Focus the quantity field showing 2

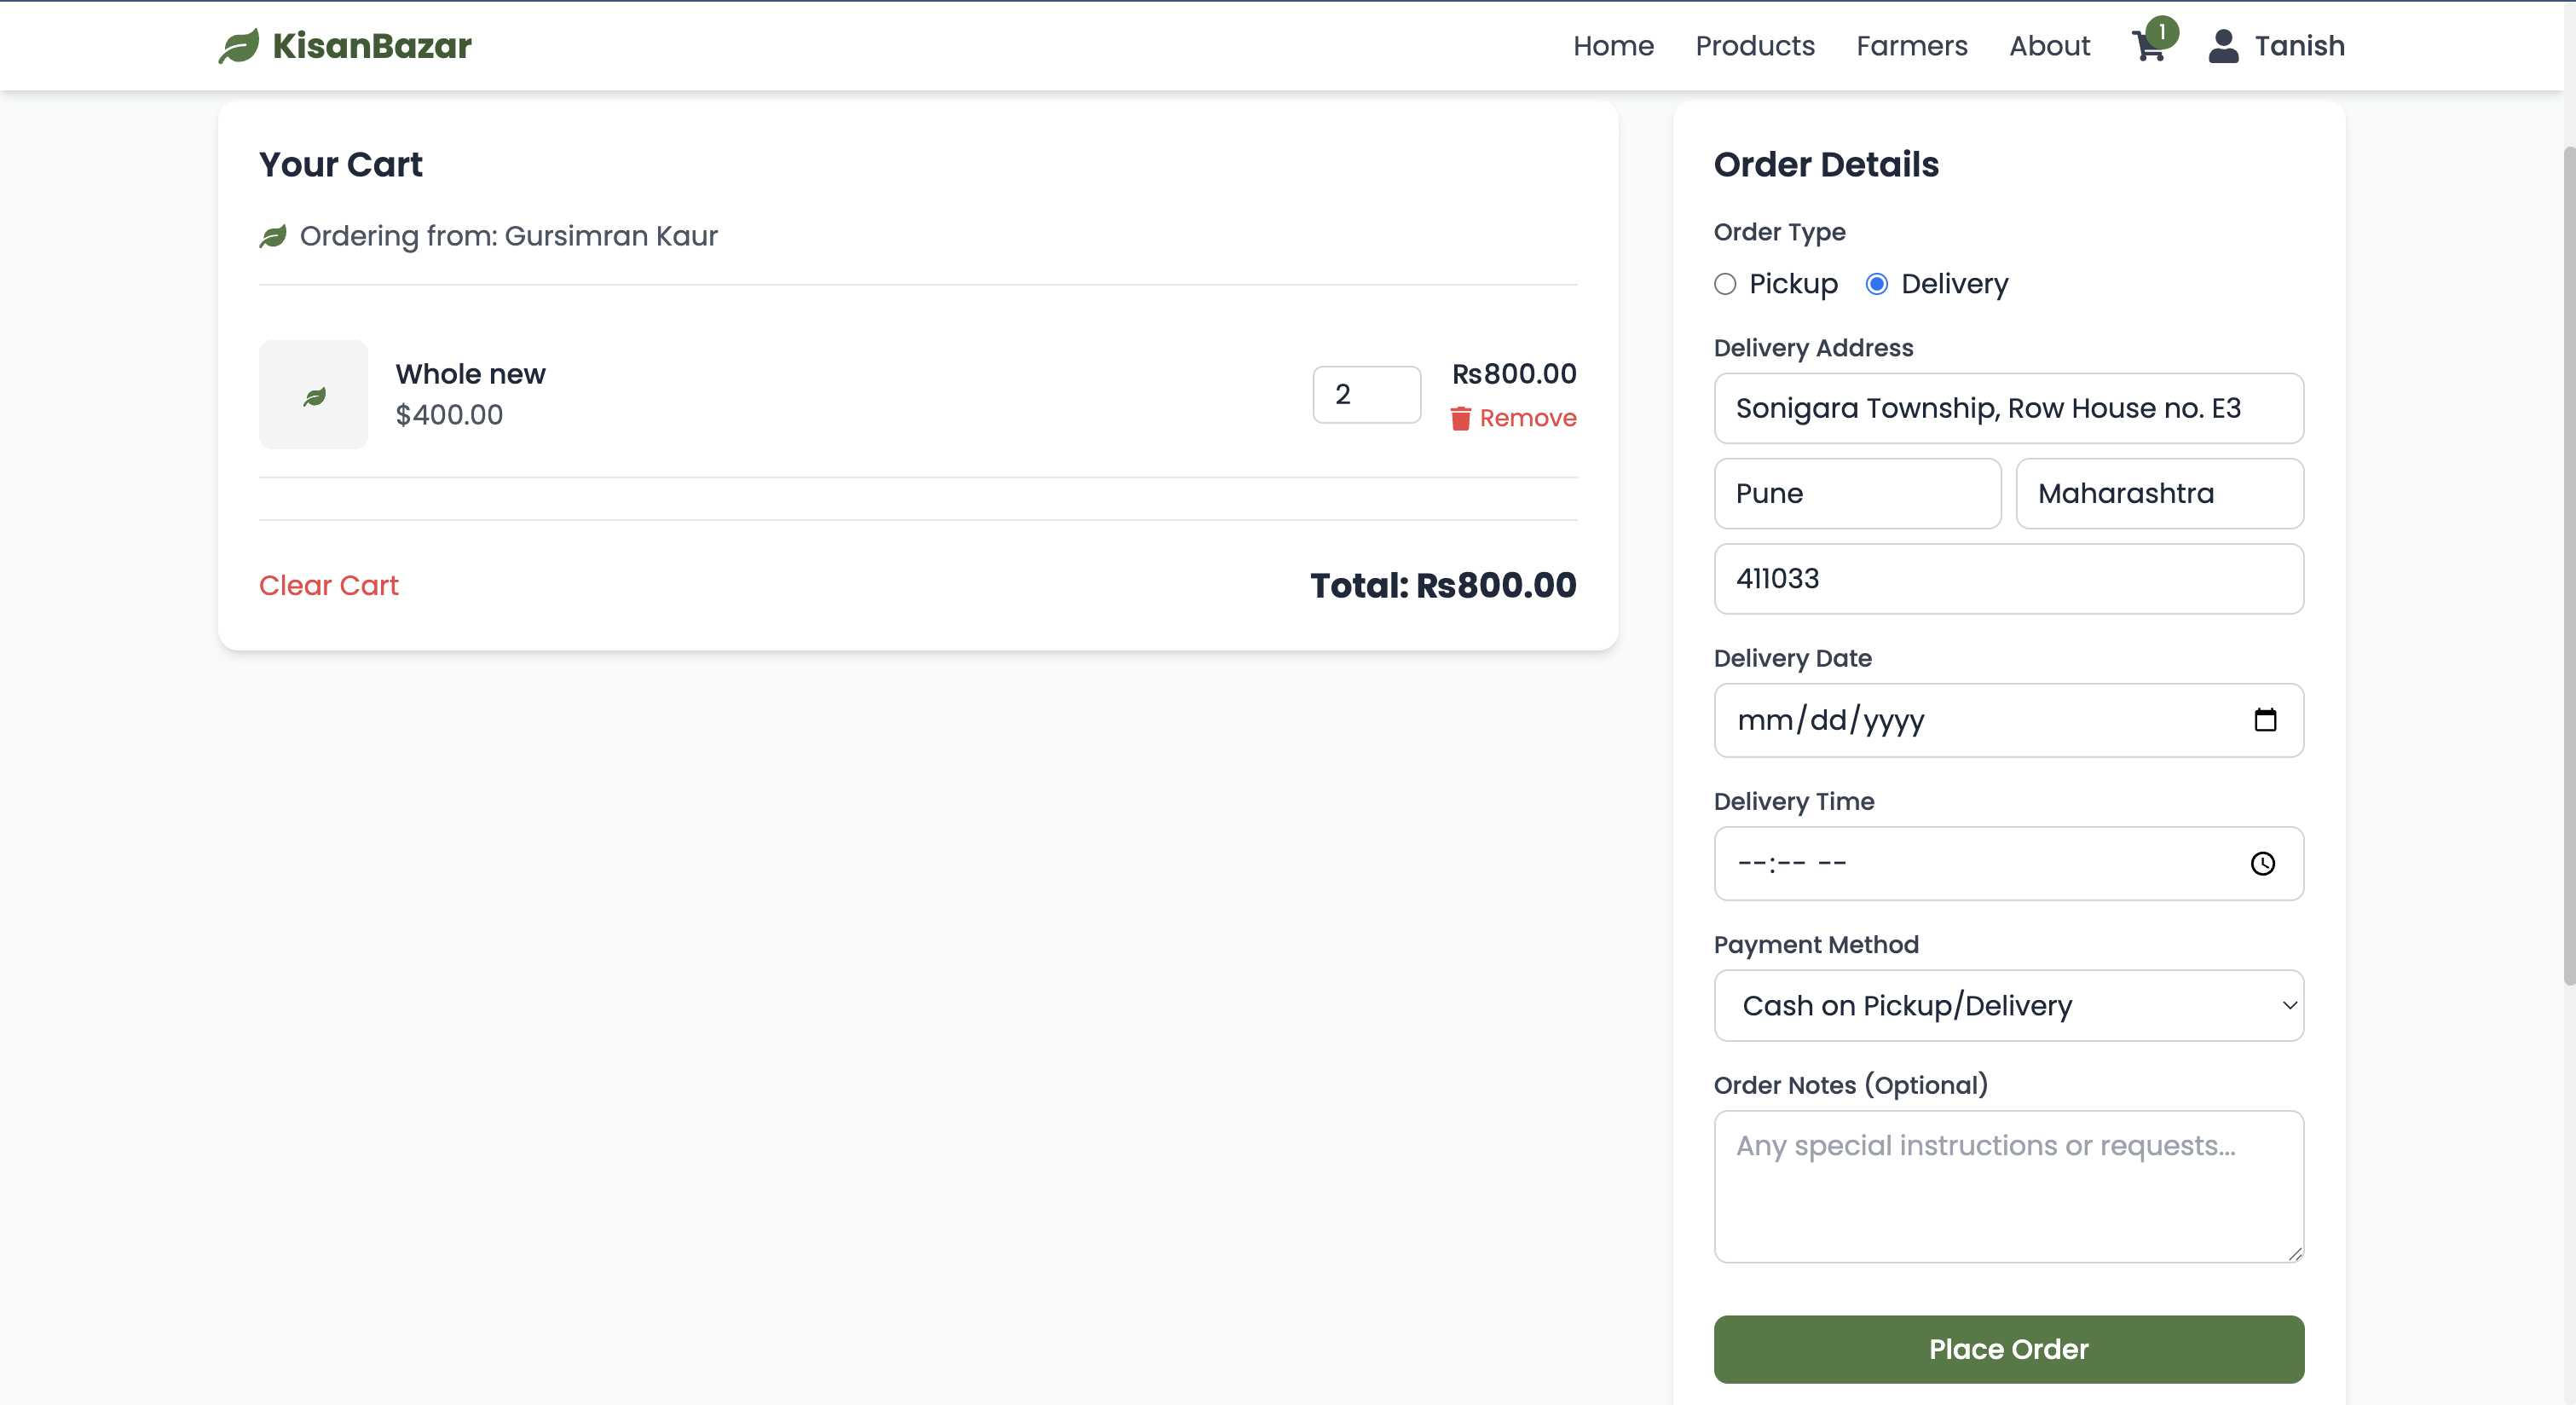tap(1366, 394)
